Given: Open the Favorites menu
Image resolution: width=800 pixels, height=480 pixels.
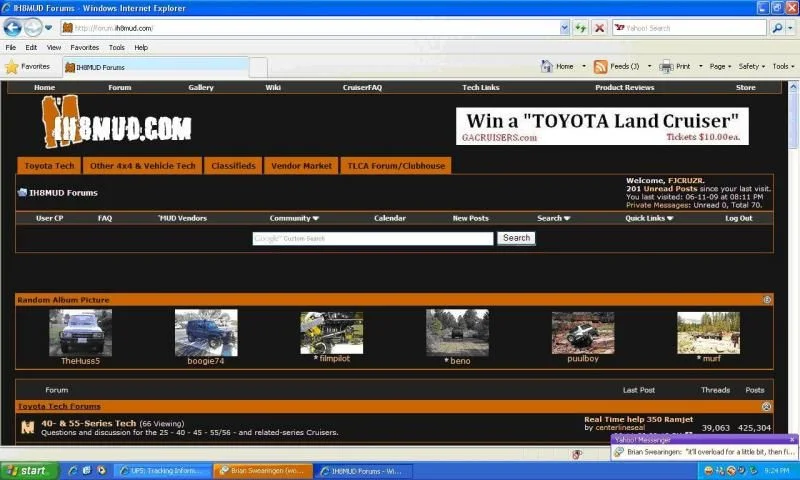Looking at the screenshot, I should [85, 47].
